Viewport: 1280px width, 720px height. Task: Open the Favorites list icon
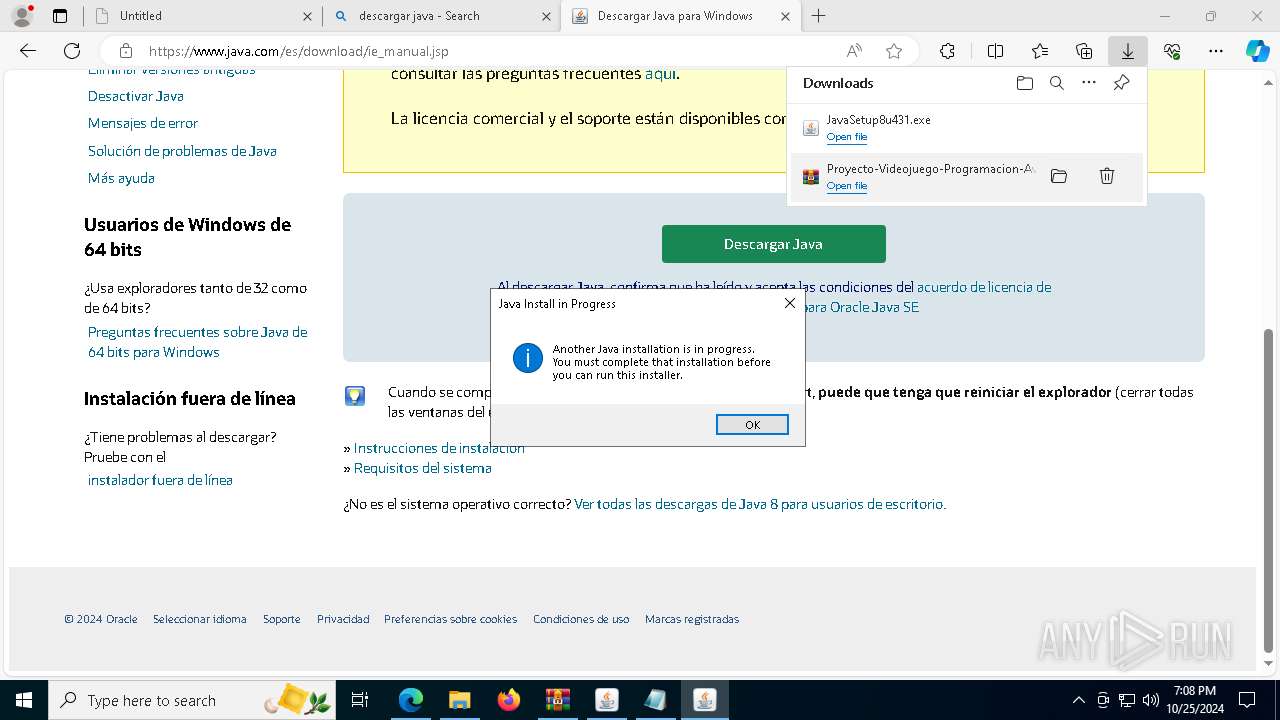coord(1040,51)
